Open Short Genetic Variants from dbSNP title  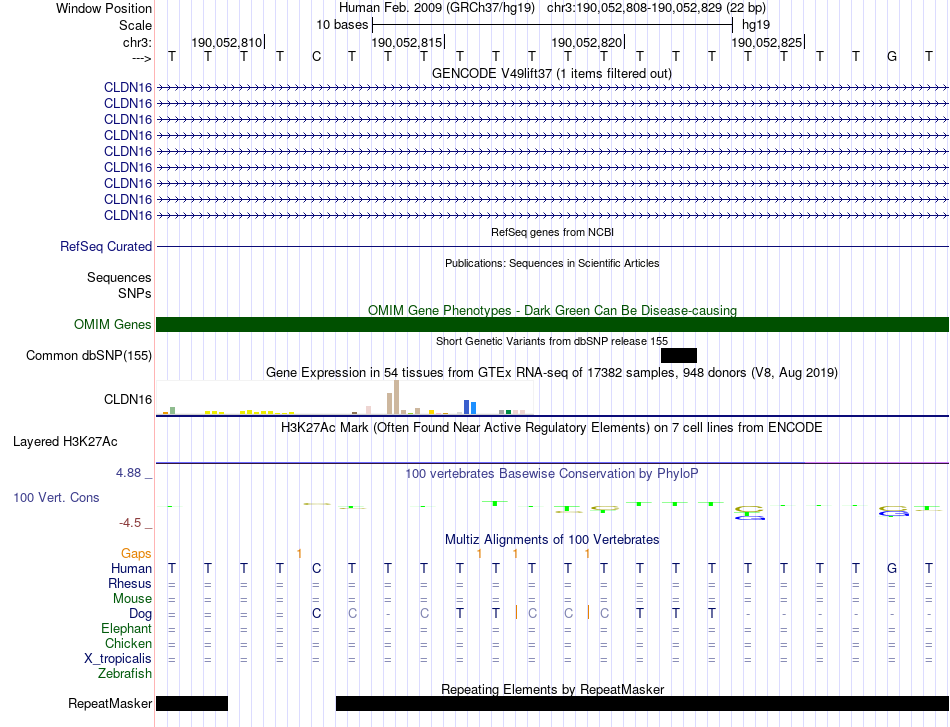point(552,341)
